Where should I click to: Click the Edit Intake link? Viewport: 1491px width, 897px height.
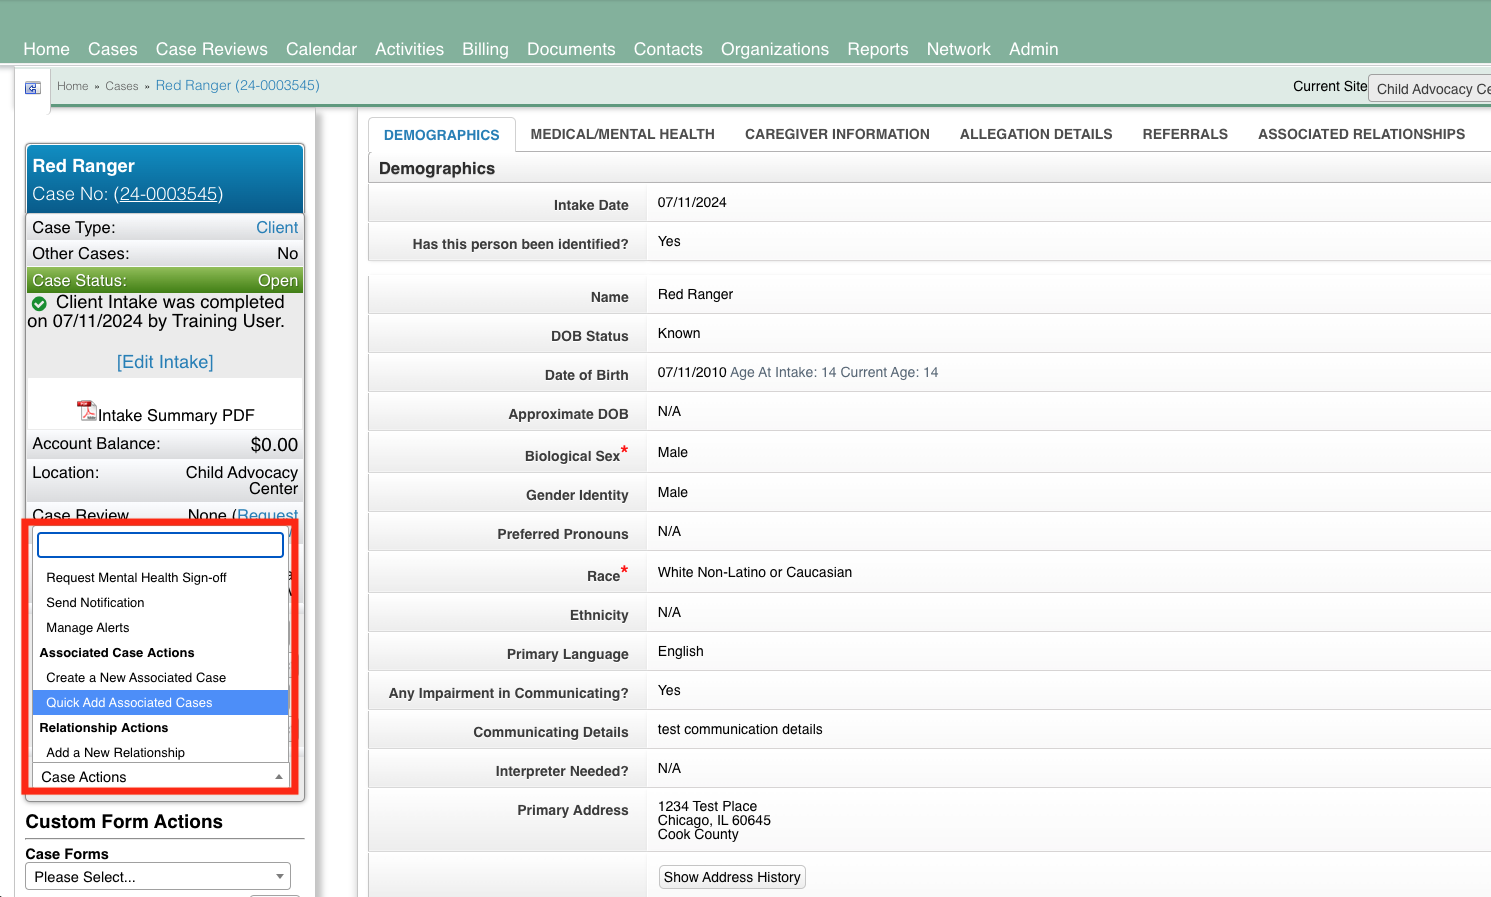165,362
